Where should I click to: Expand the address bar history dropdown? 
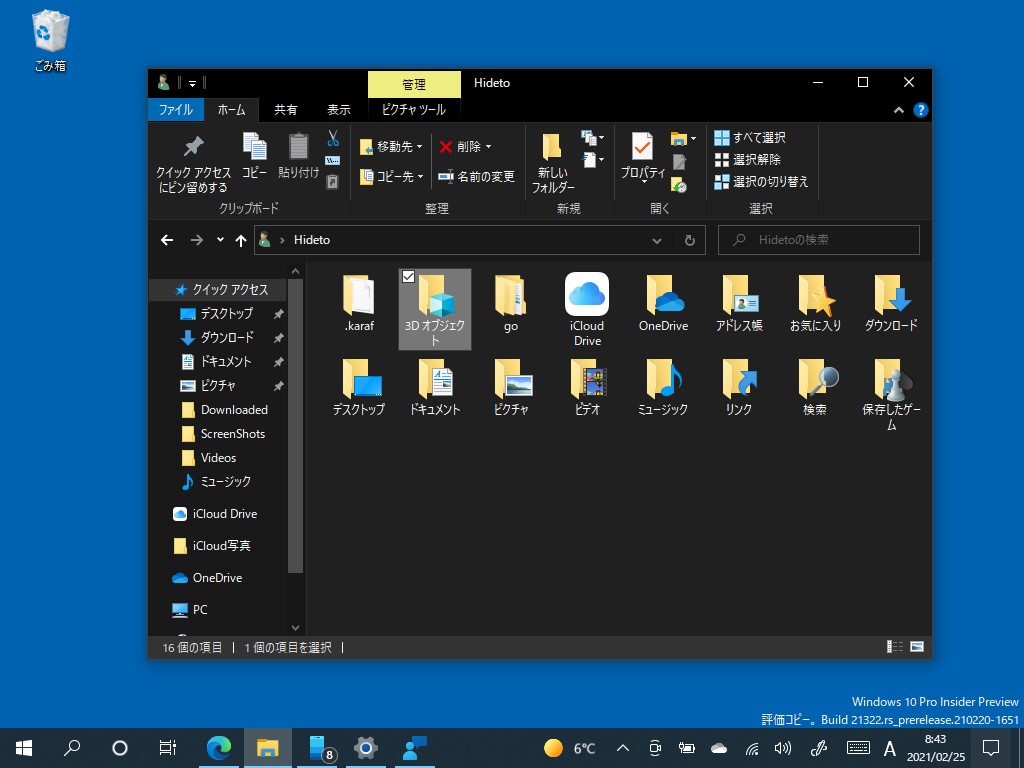tap(656, 240)
